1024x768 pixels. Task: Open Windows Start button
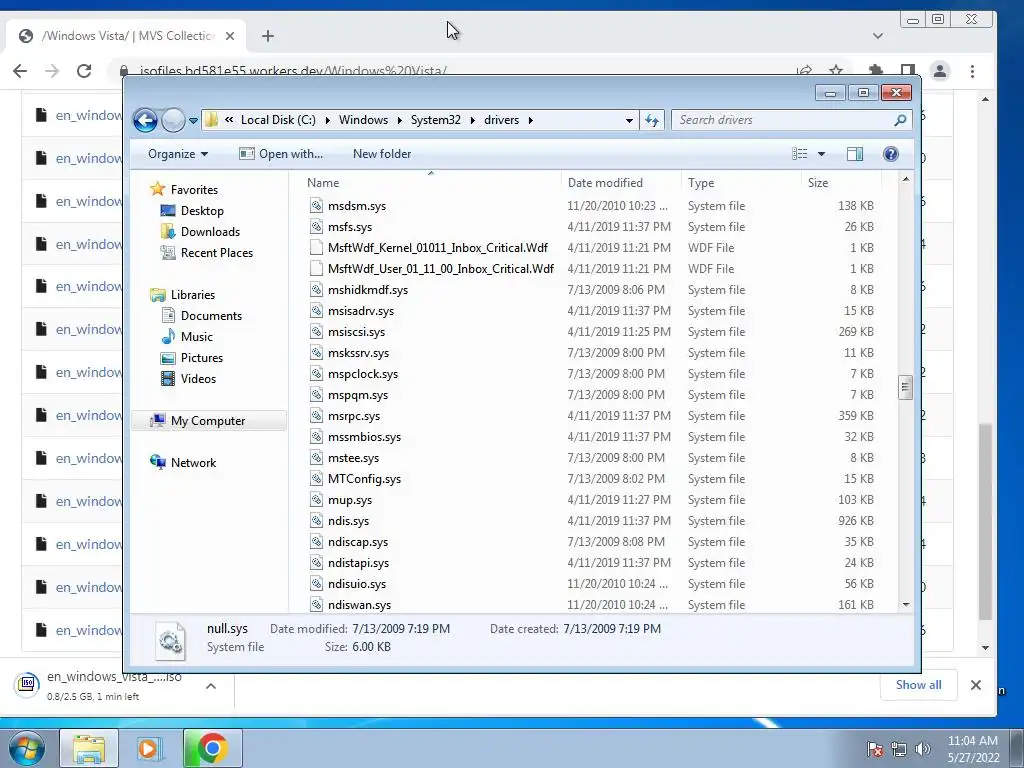coord(27,748)
